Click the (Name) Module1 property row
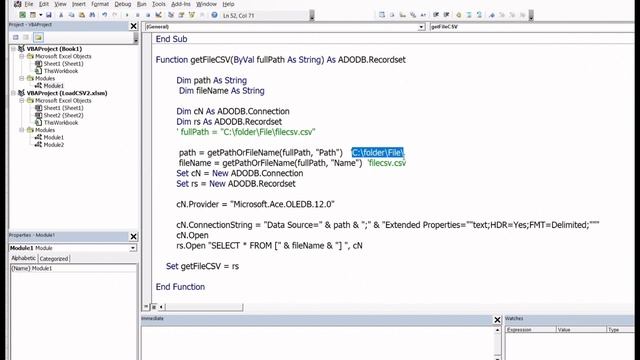Viewport: 640px width, 360px height. click(x=73, y=269)
